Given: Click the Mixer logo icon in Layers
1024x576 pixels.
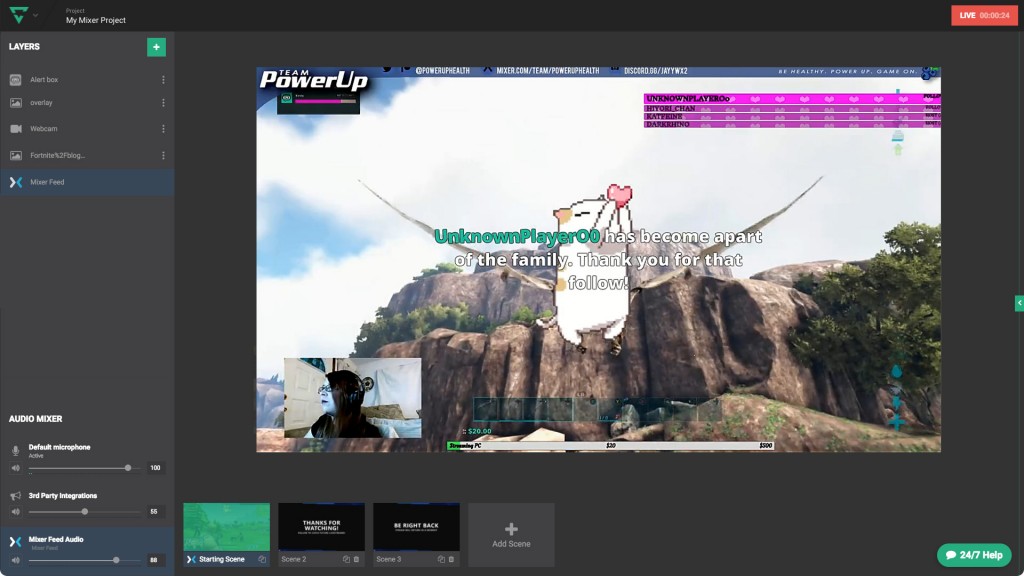Looking at the screenshot, I should click(x=16, y=182).
